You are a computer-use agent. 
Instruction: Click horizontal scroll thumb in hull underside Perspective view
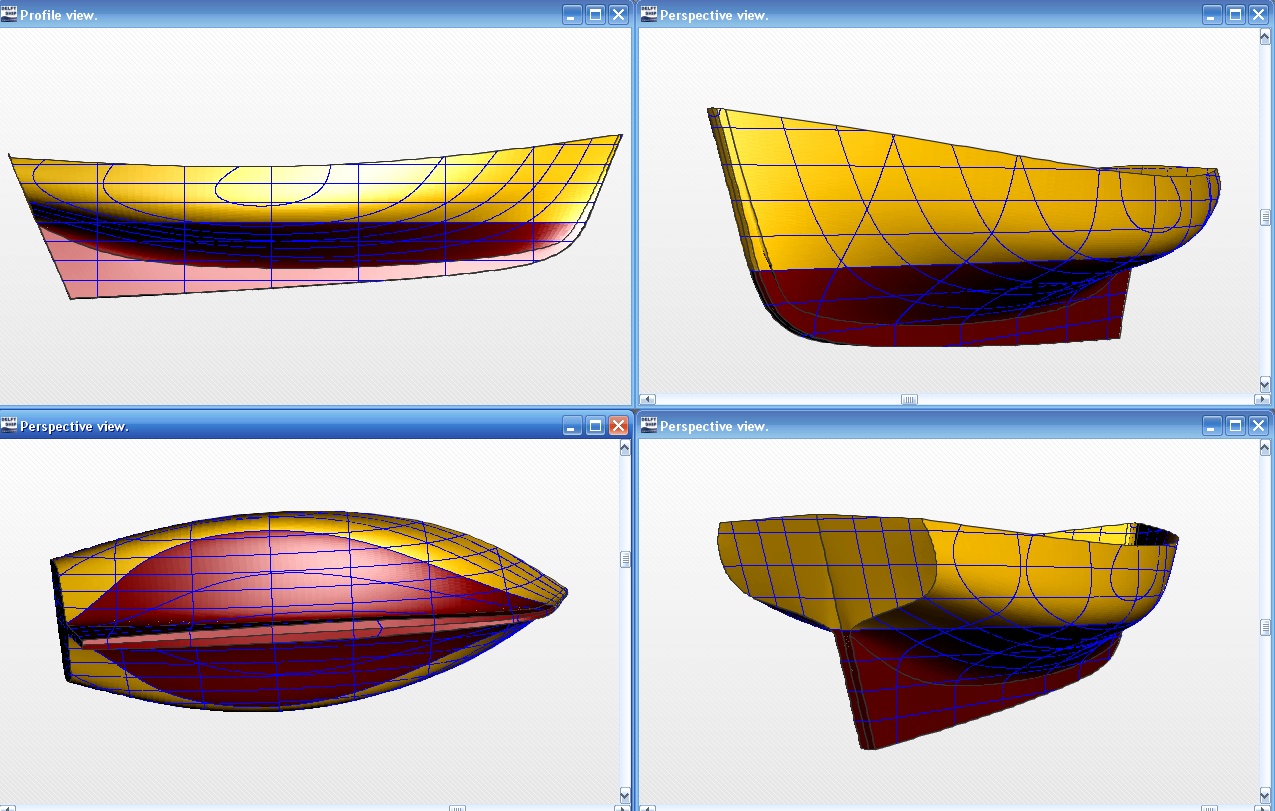(457, 806)
